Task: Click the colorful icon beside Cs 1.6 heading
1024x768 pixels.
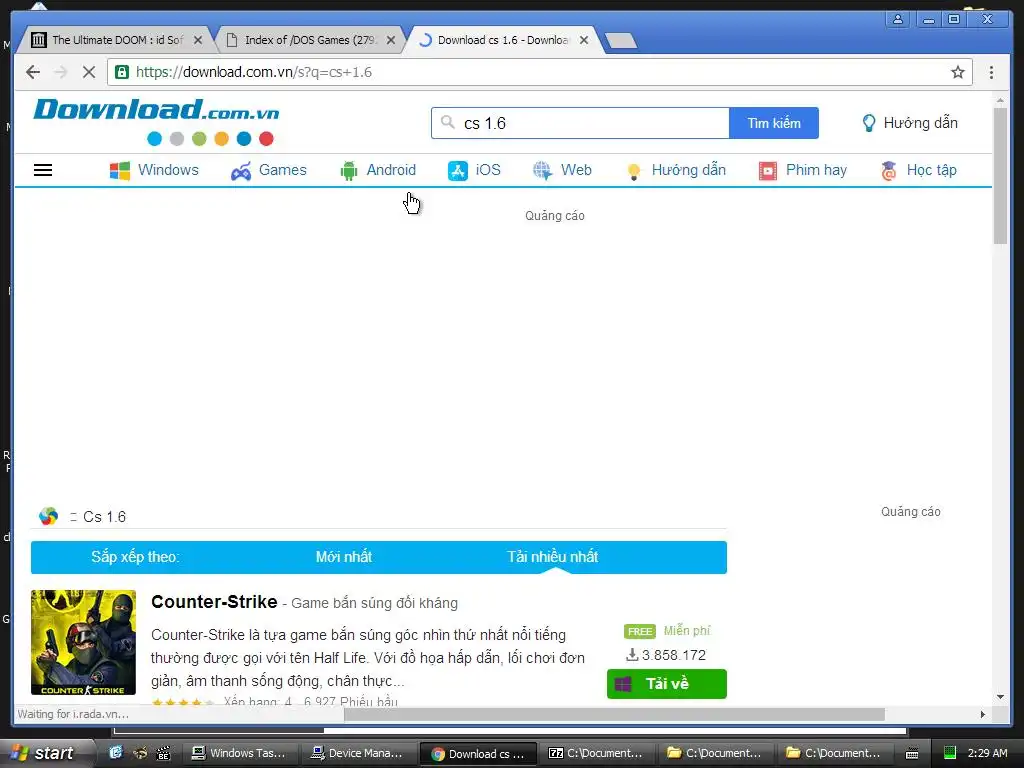Action: pos(48,517)
